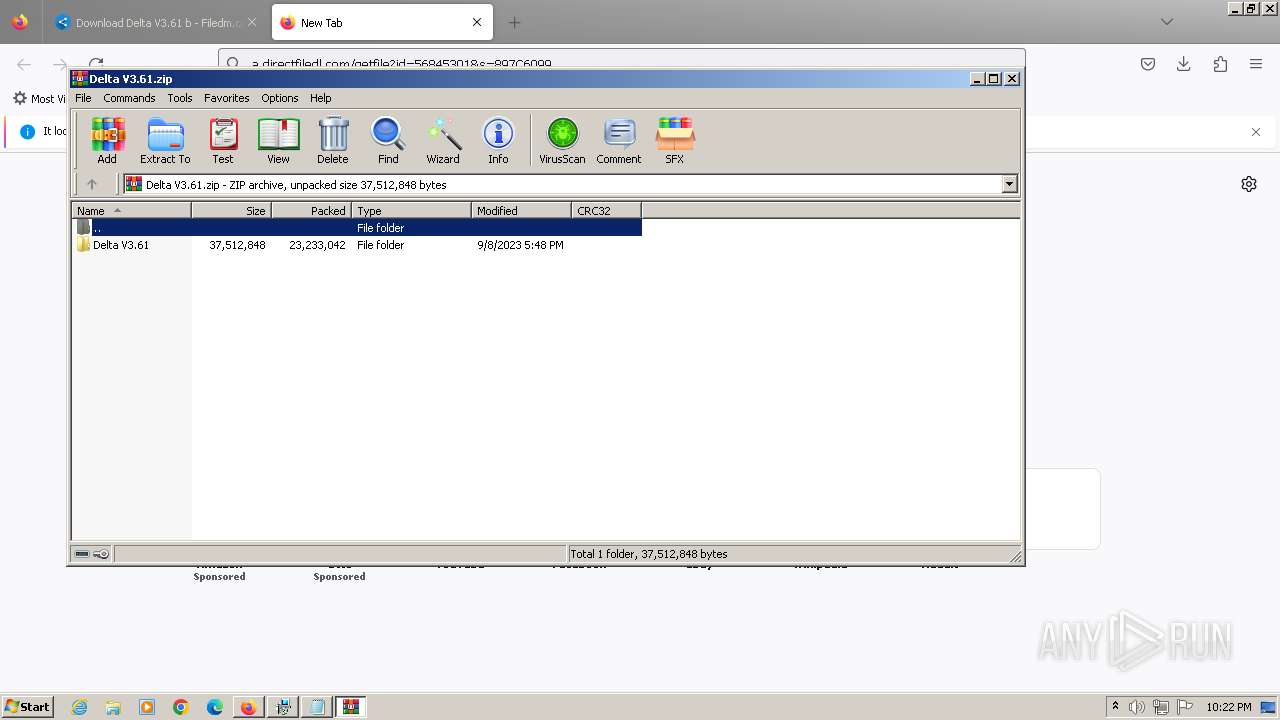Image resolution: width=1280 pixels, height=720 pixels.
Task: Open a new Firefox tab with plus
Action: (514, 22)
